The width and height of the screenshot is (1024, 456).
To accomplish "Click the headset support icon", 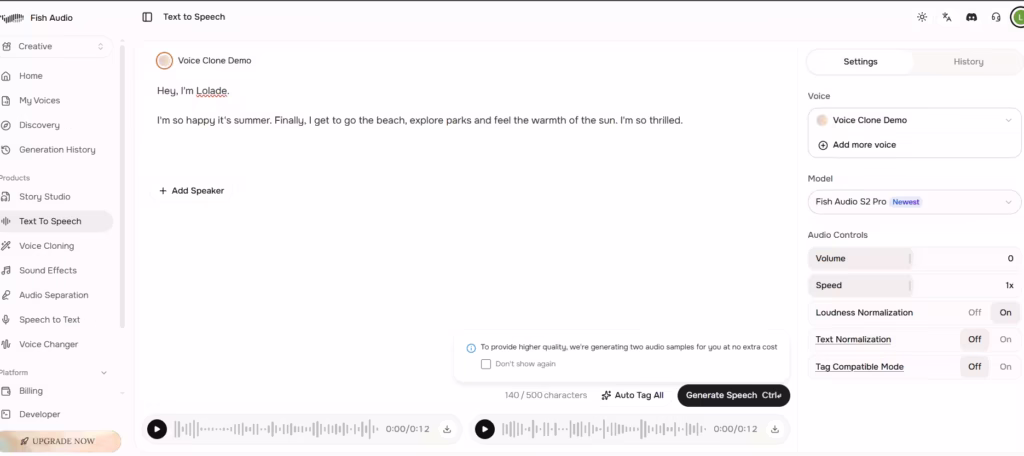I will point(996,17).
